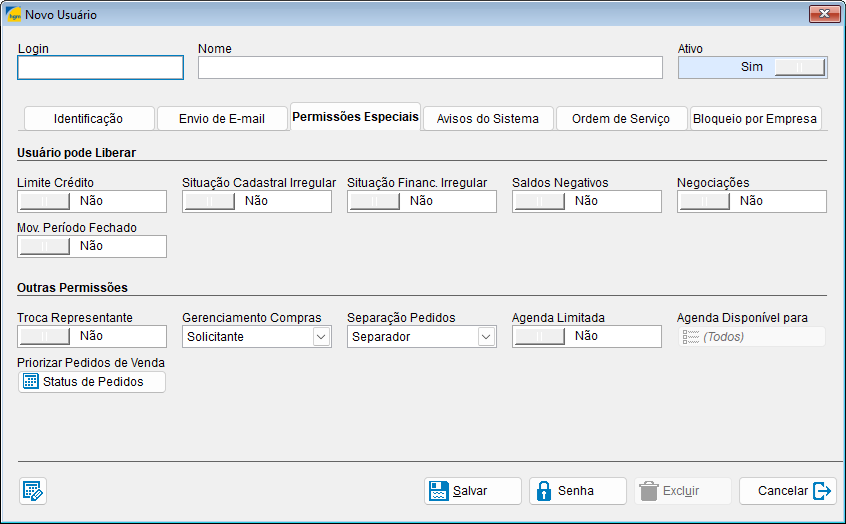Toggle the Limite Crédito switch
The image size is (846, 524).
tap(45, 201)
